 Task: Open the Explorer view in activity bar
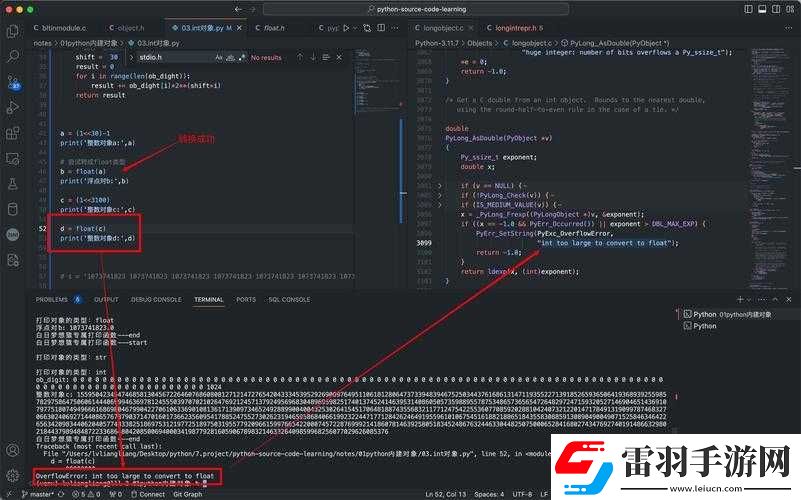[13, 31]
